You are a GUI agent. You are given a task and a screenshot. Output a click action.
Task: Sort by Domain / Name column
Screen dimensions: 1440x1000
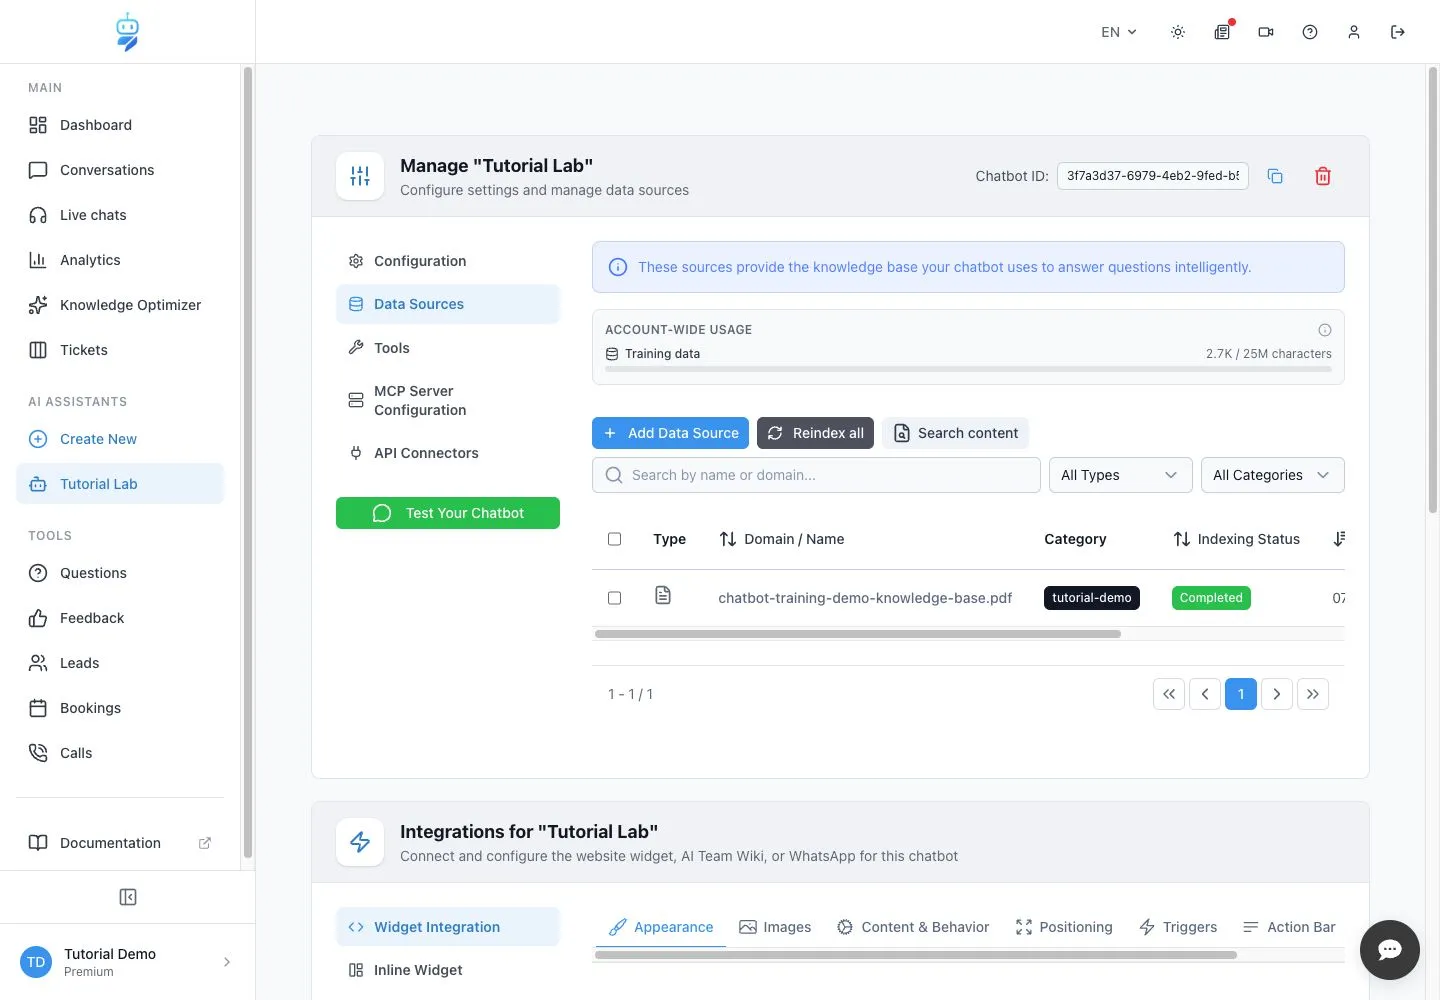pos(782,539)
